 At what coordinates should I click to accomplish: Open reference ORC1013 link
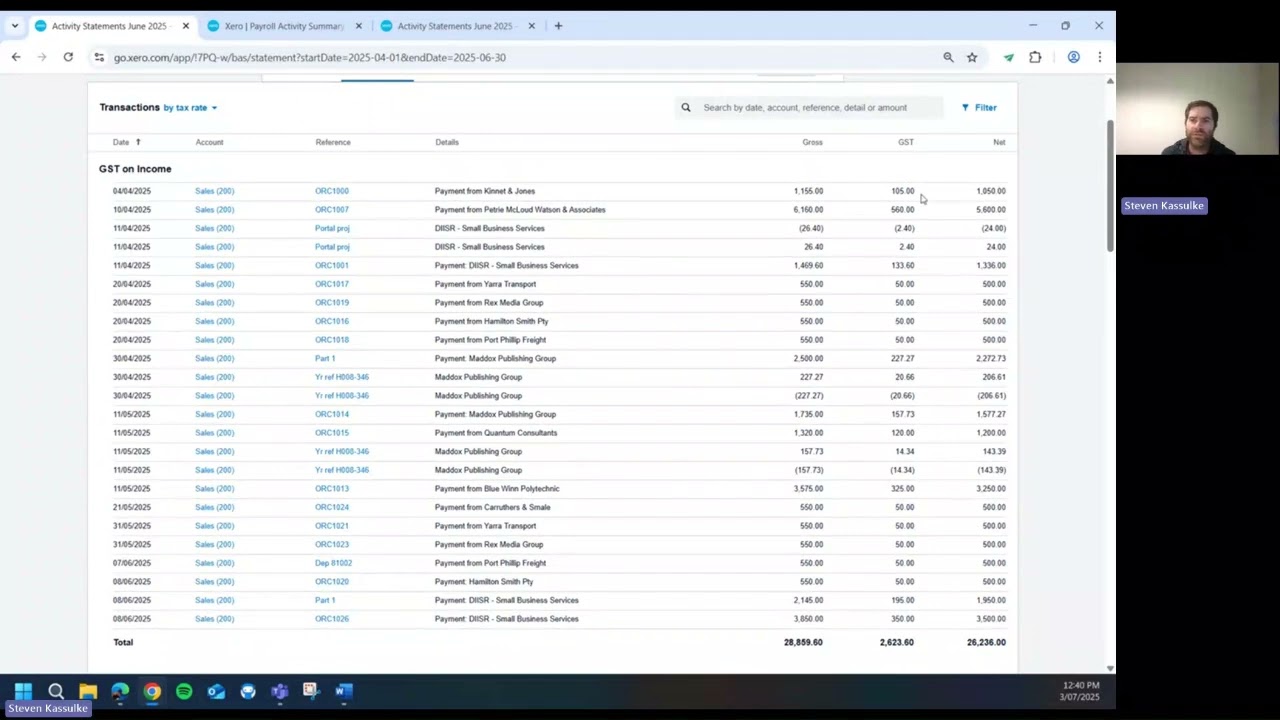(x=332, y=489)
